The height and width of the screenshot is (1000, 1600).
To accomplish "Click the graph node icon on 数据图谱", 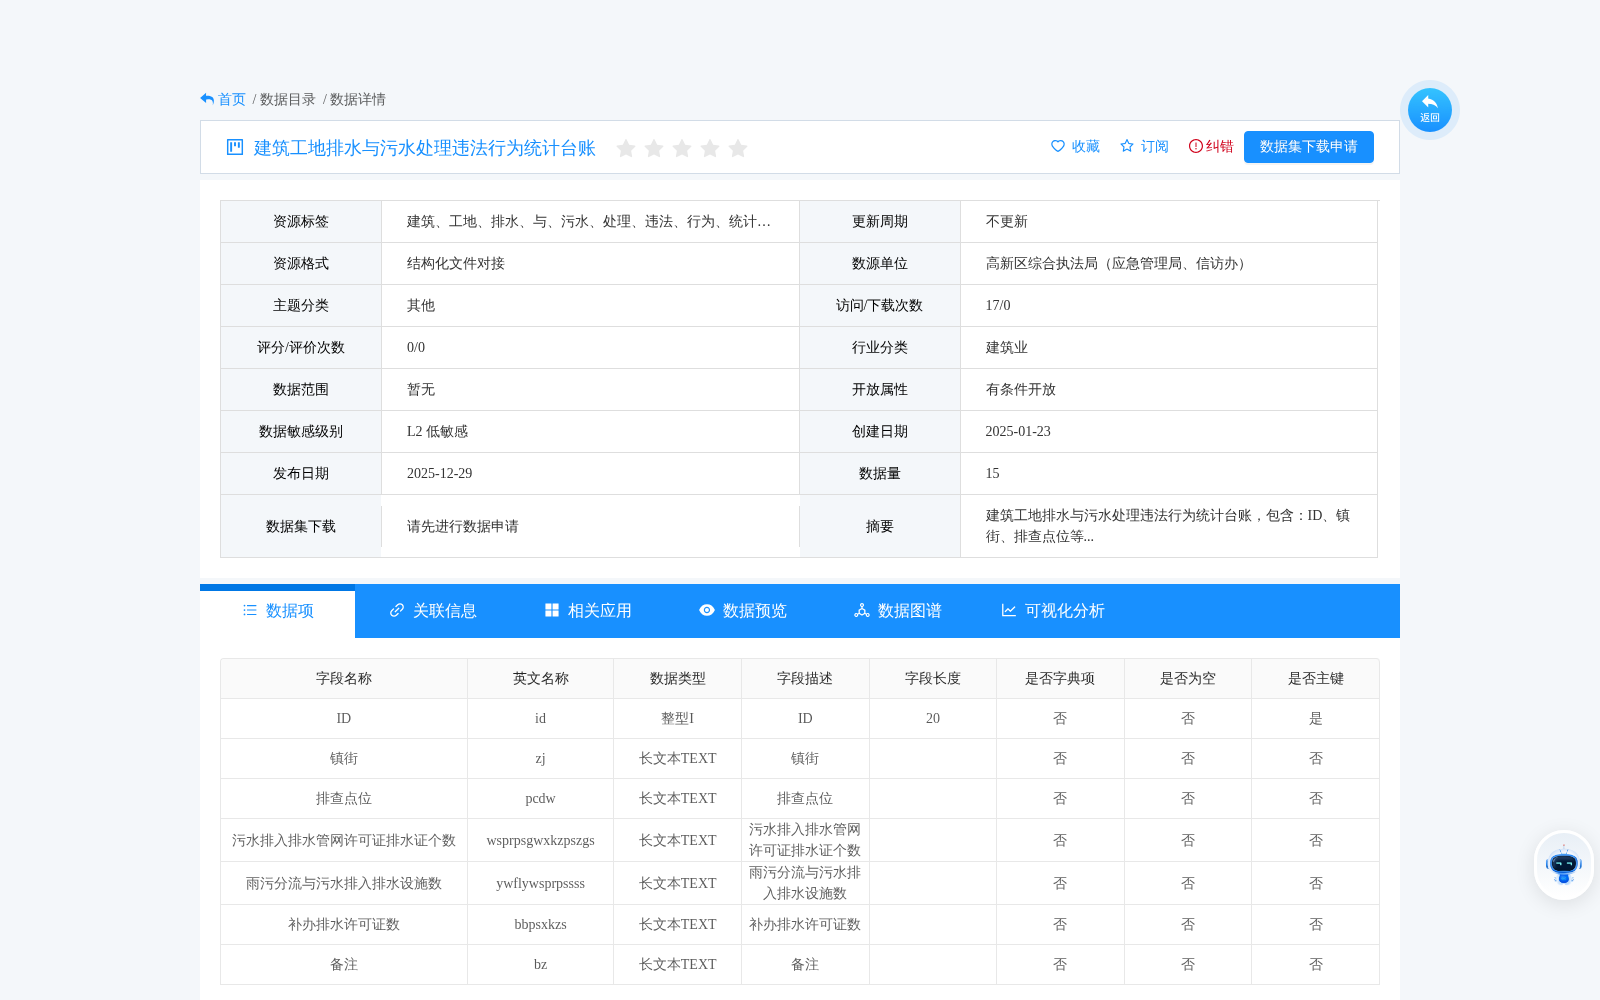I will point(862,610).
